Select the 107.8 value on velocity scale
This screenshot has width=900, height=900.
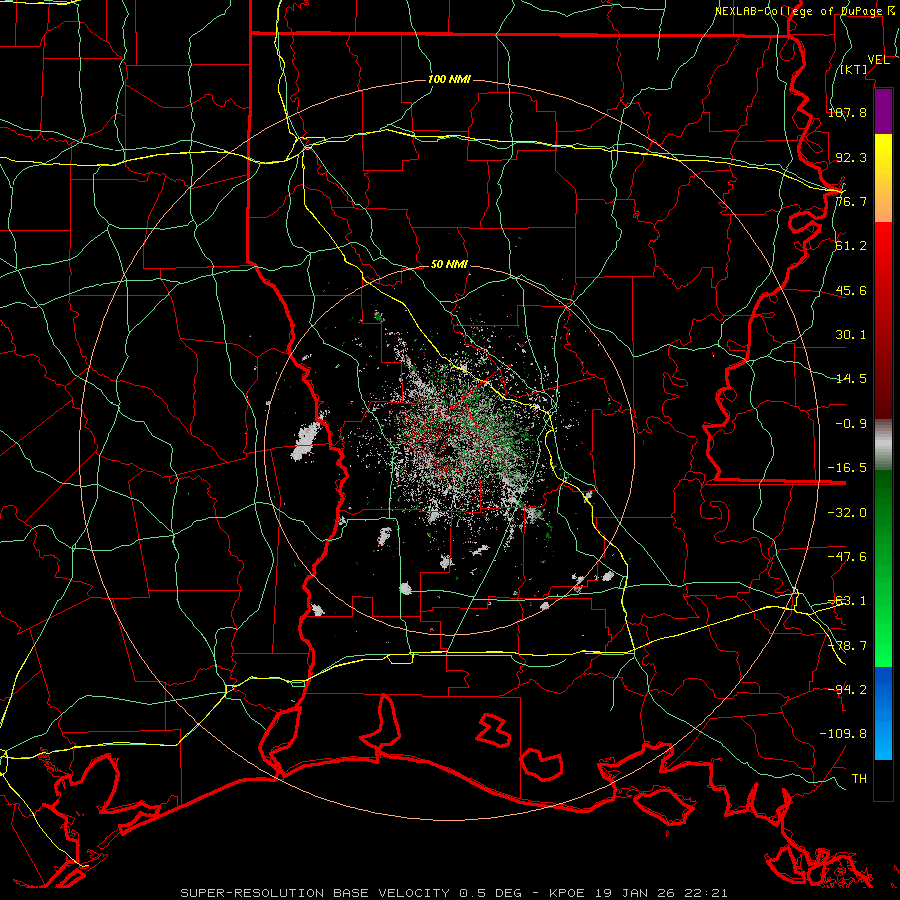[847, 112]
